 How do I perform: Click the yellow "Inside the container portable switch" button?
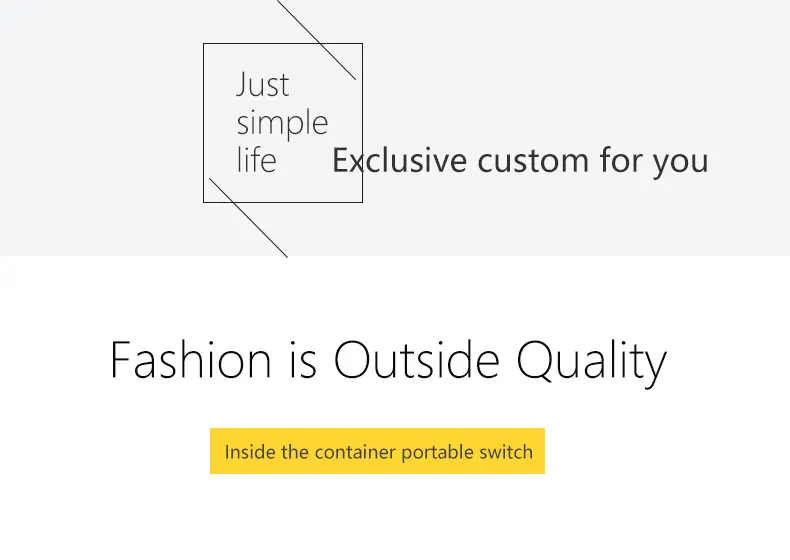coord(377,451)
